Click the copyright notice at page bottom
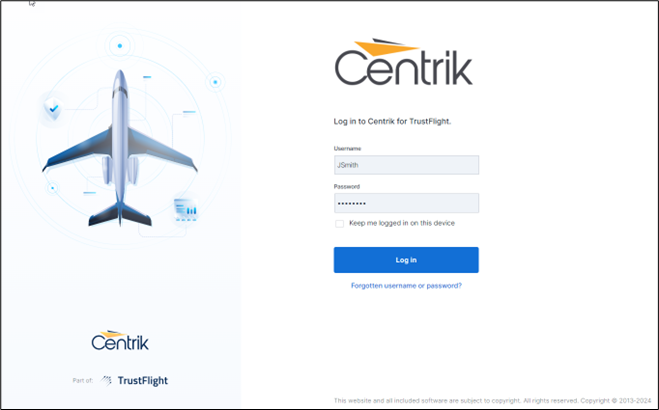Viewport: 659px width, 410px height. point(492,401)
